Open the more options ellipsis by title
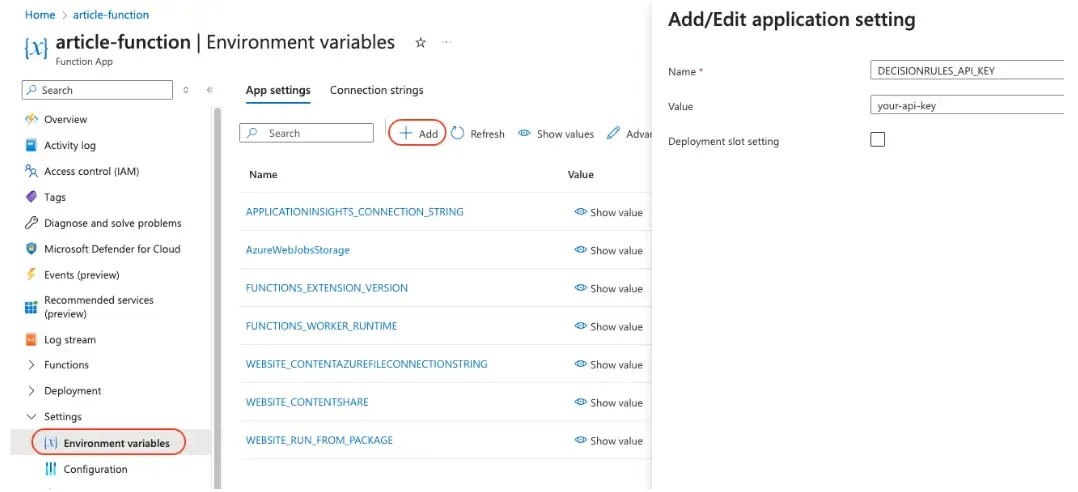 pos(447,43)
